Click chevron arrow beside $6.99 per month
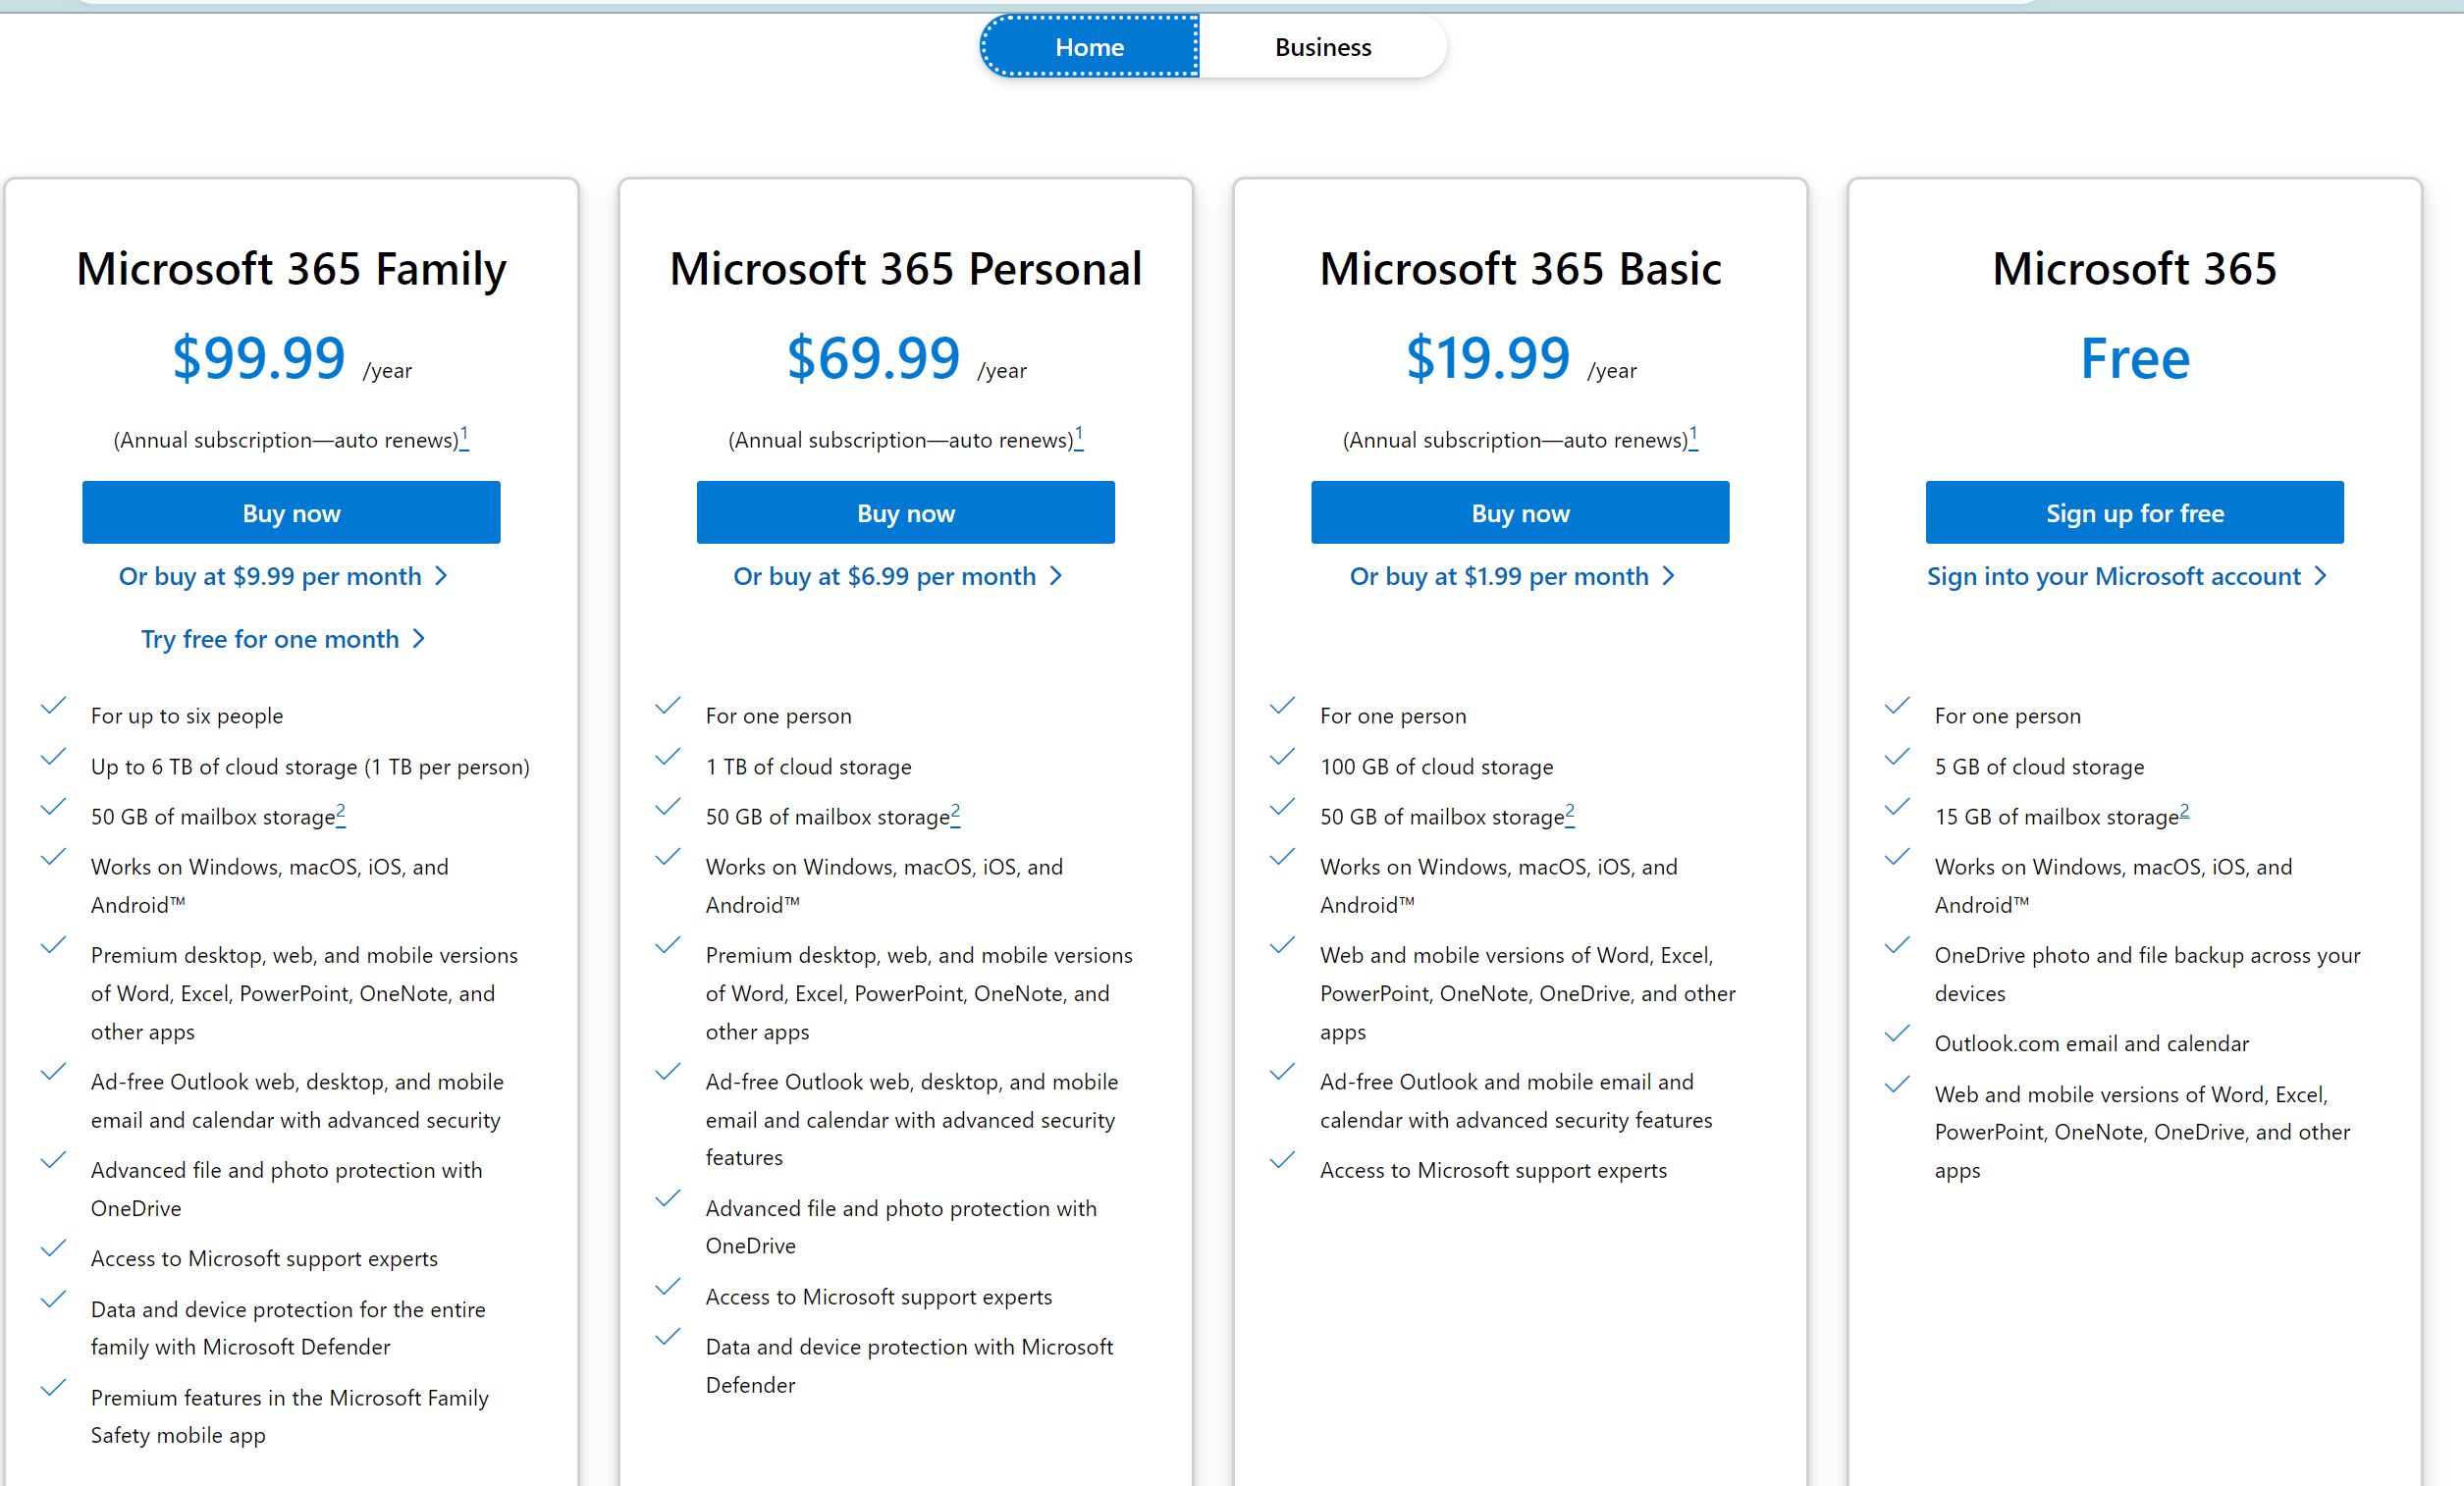Image resolution: width=2464 pixels, height=1486 pixels. point(1056,576)
